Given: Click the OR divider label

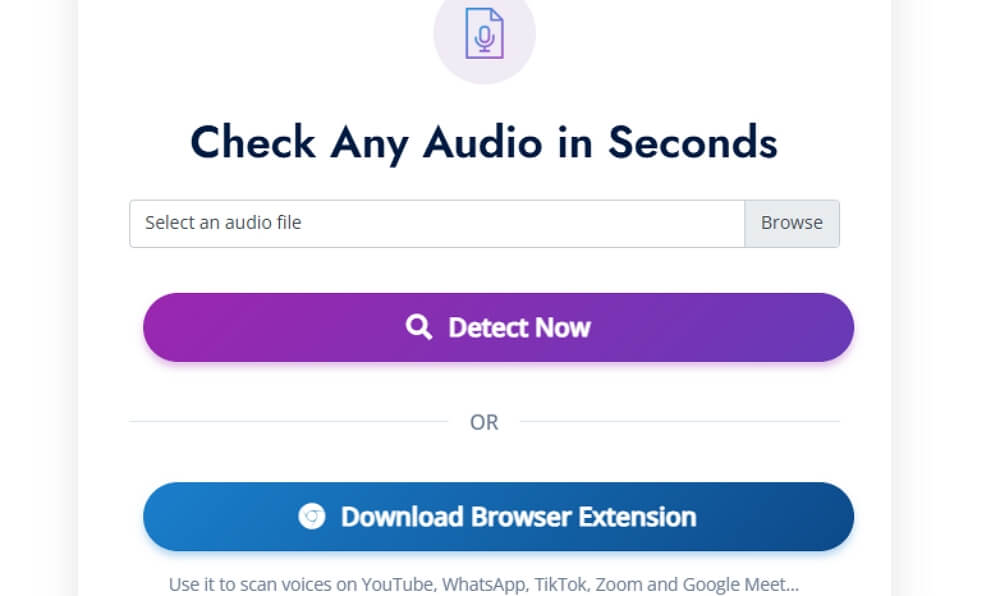Looking at the screenshot, I should click(485, 422).
